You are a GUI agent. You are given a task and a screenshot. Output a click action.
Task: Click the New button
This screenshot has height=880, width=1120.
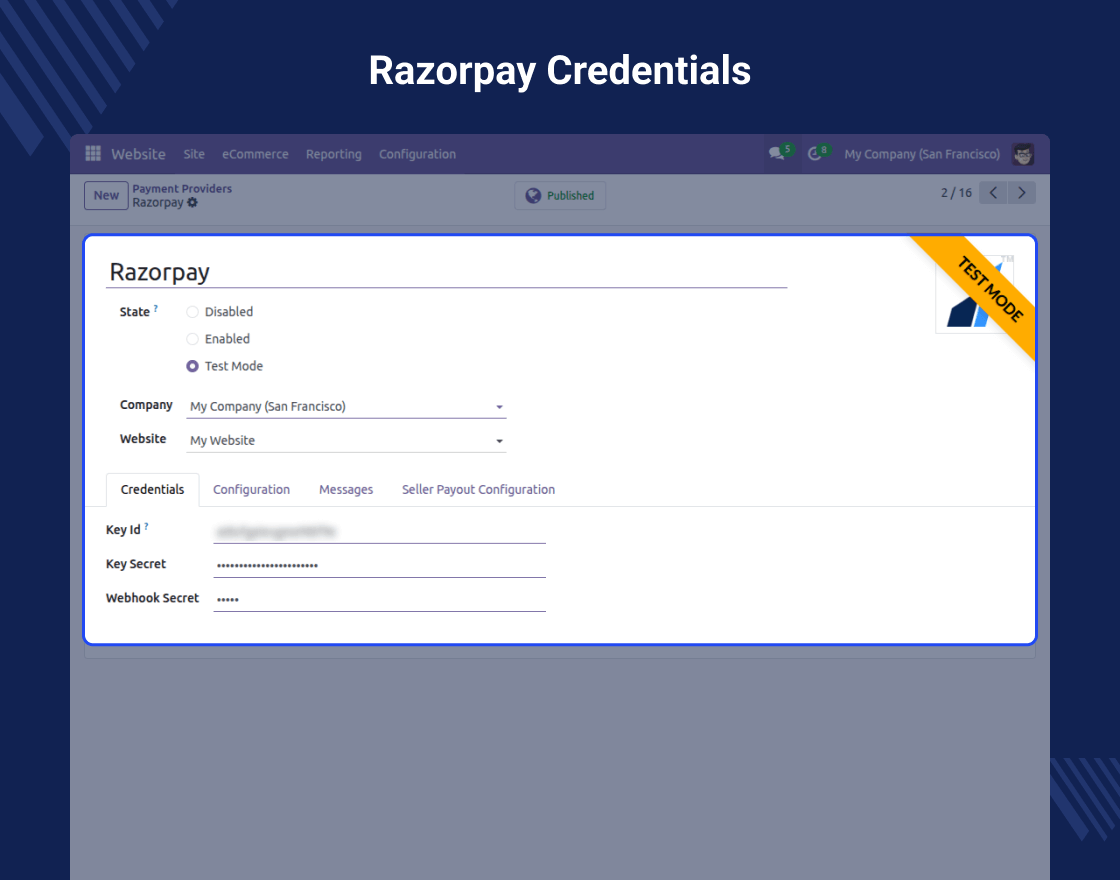click(106, 196)
